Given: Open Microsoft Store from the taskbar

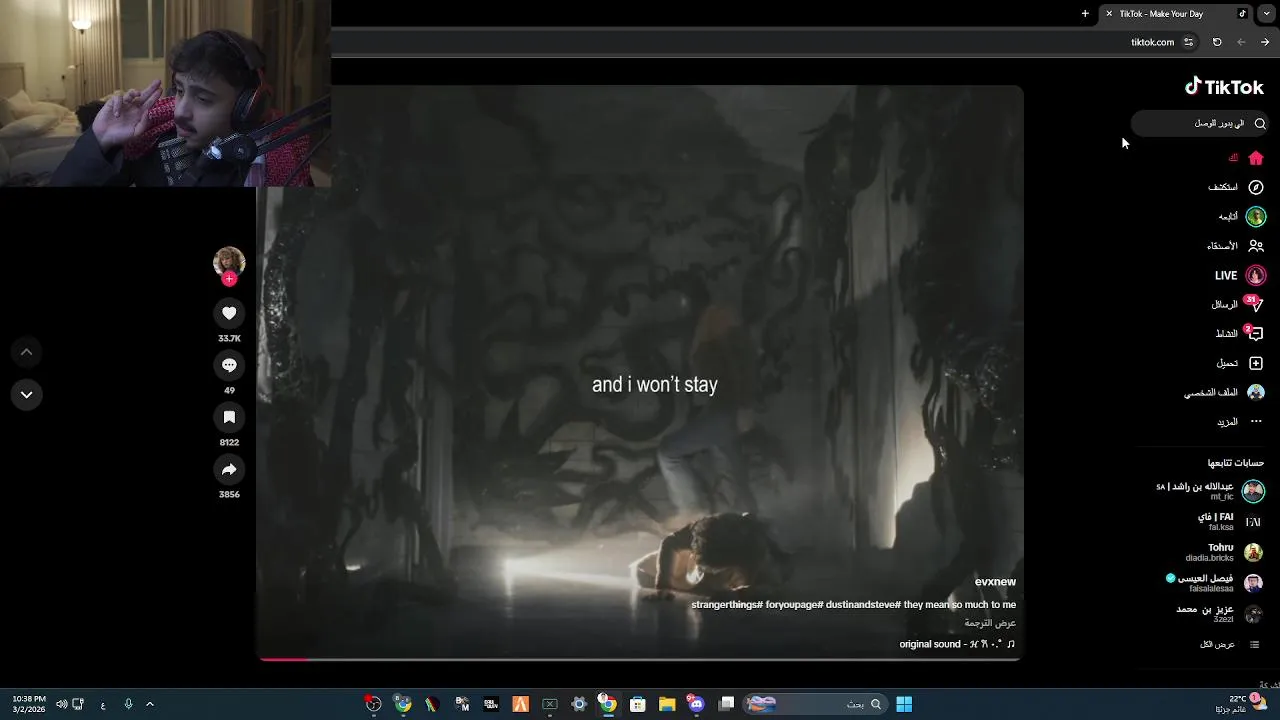Looking at the screenshot, I should [x=638, y=704].
